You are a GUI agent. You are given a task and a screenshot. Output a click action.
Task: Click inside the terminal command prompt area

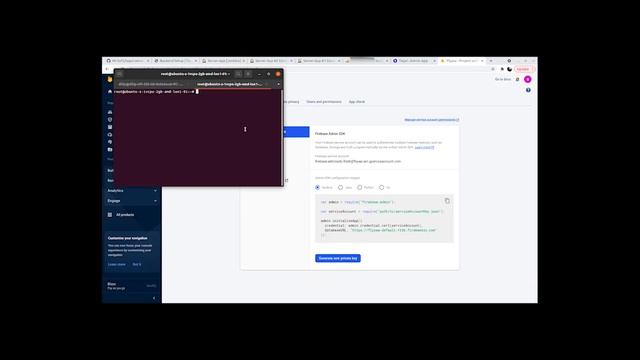point(198,137)
